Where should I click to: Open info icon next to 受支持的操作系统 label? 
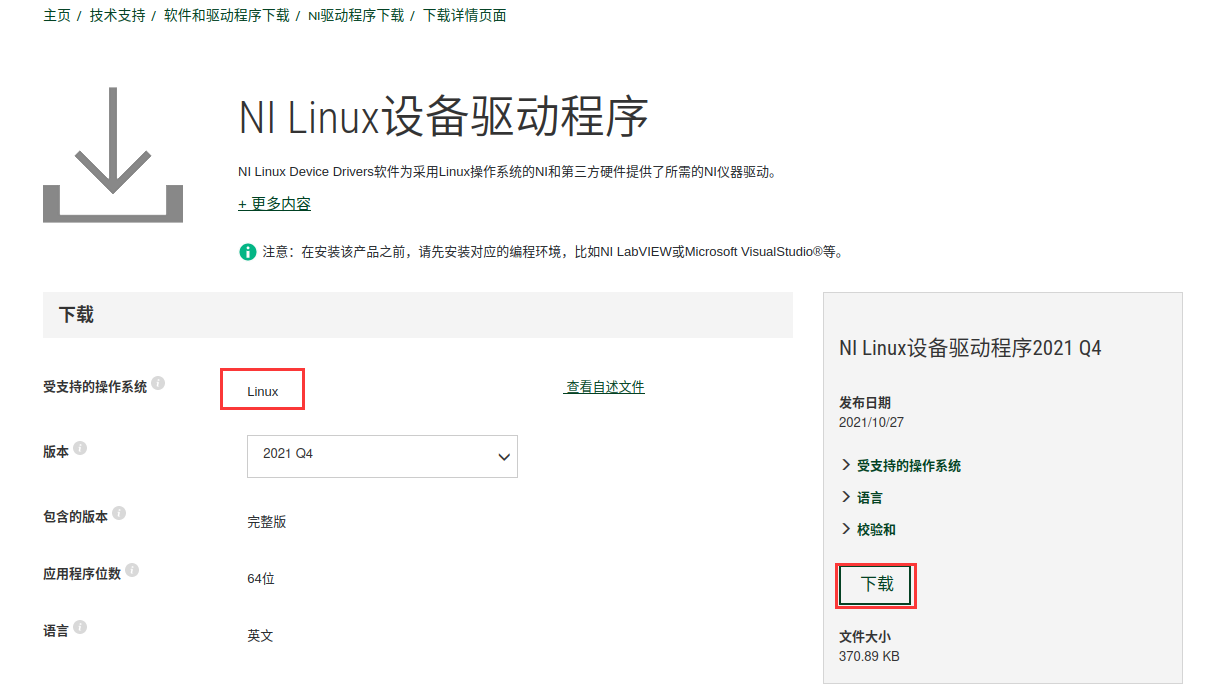pos(159,383)
